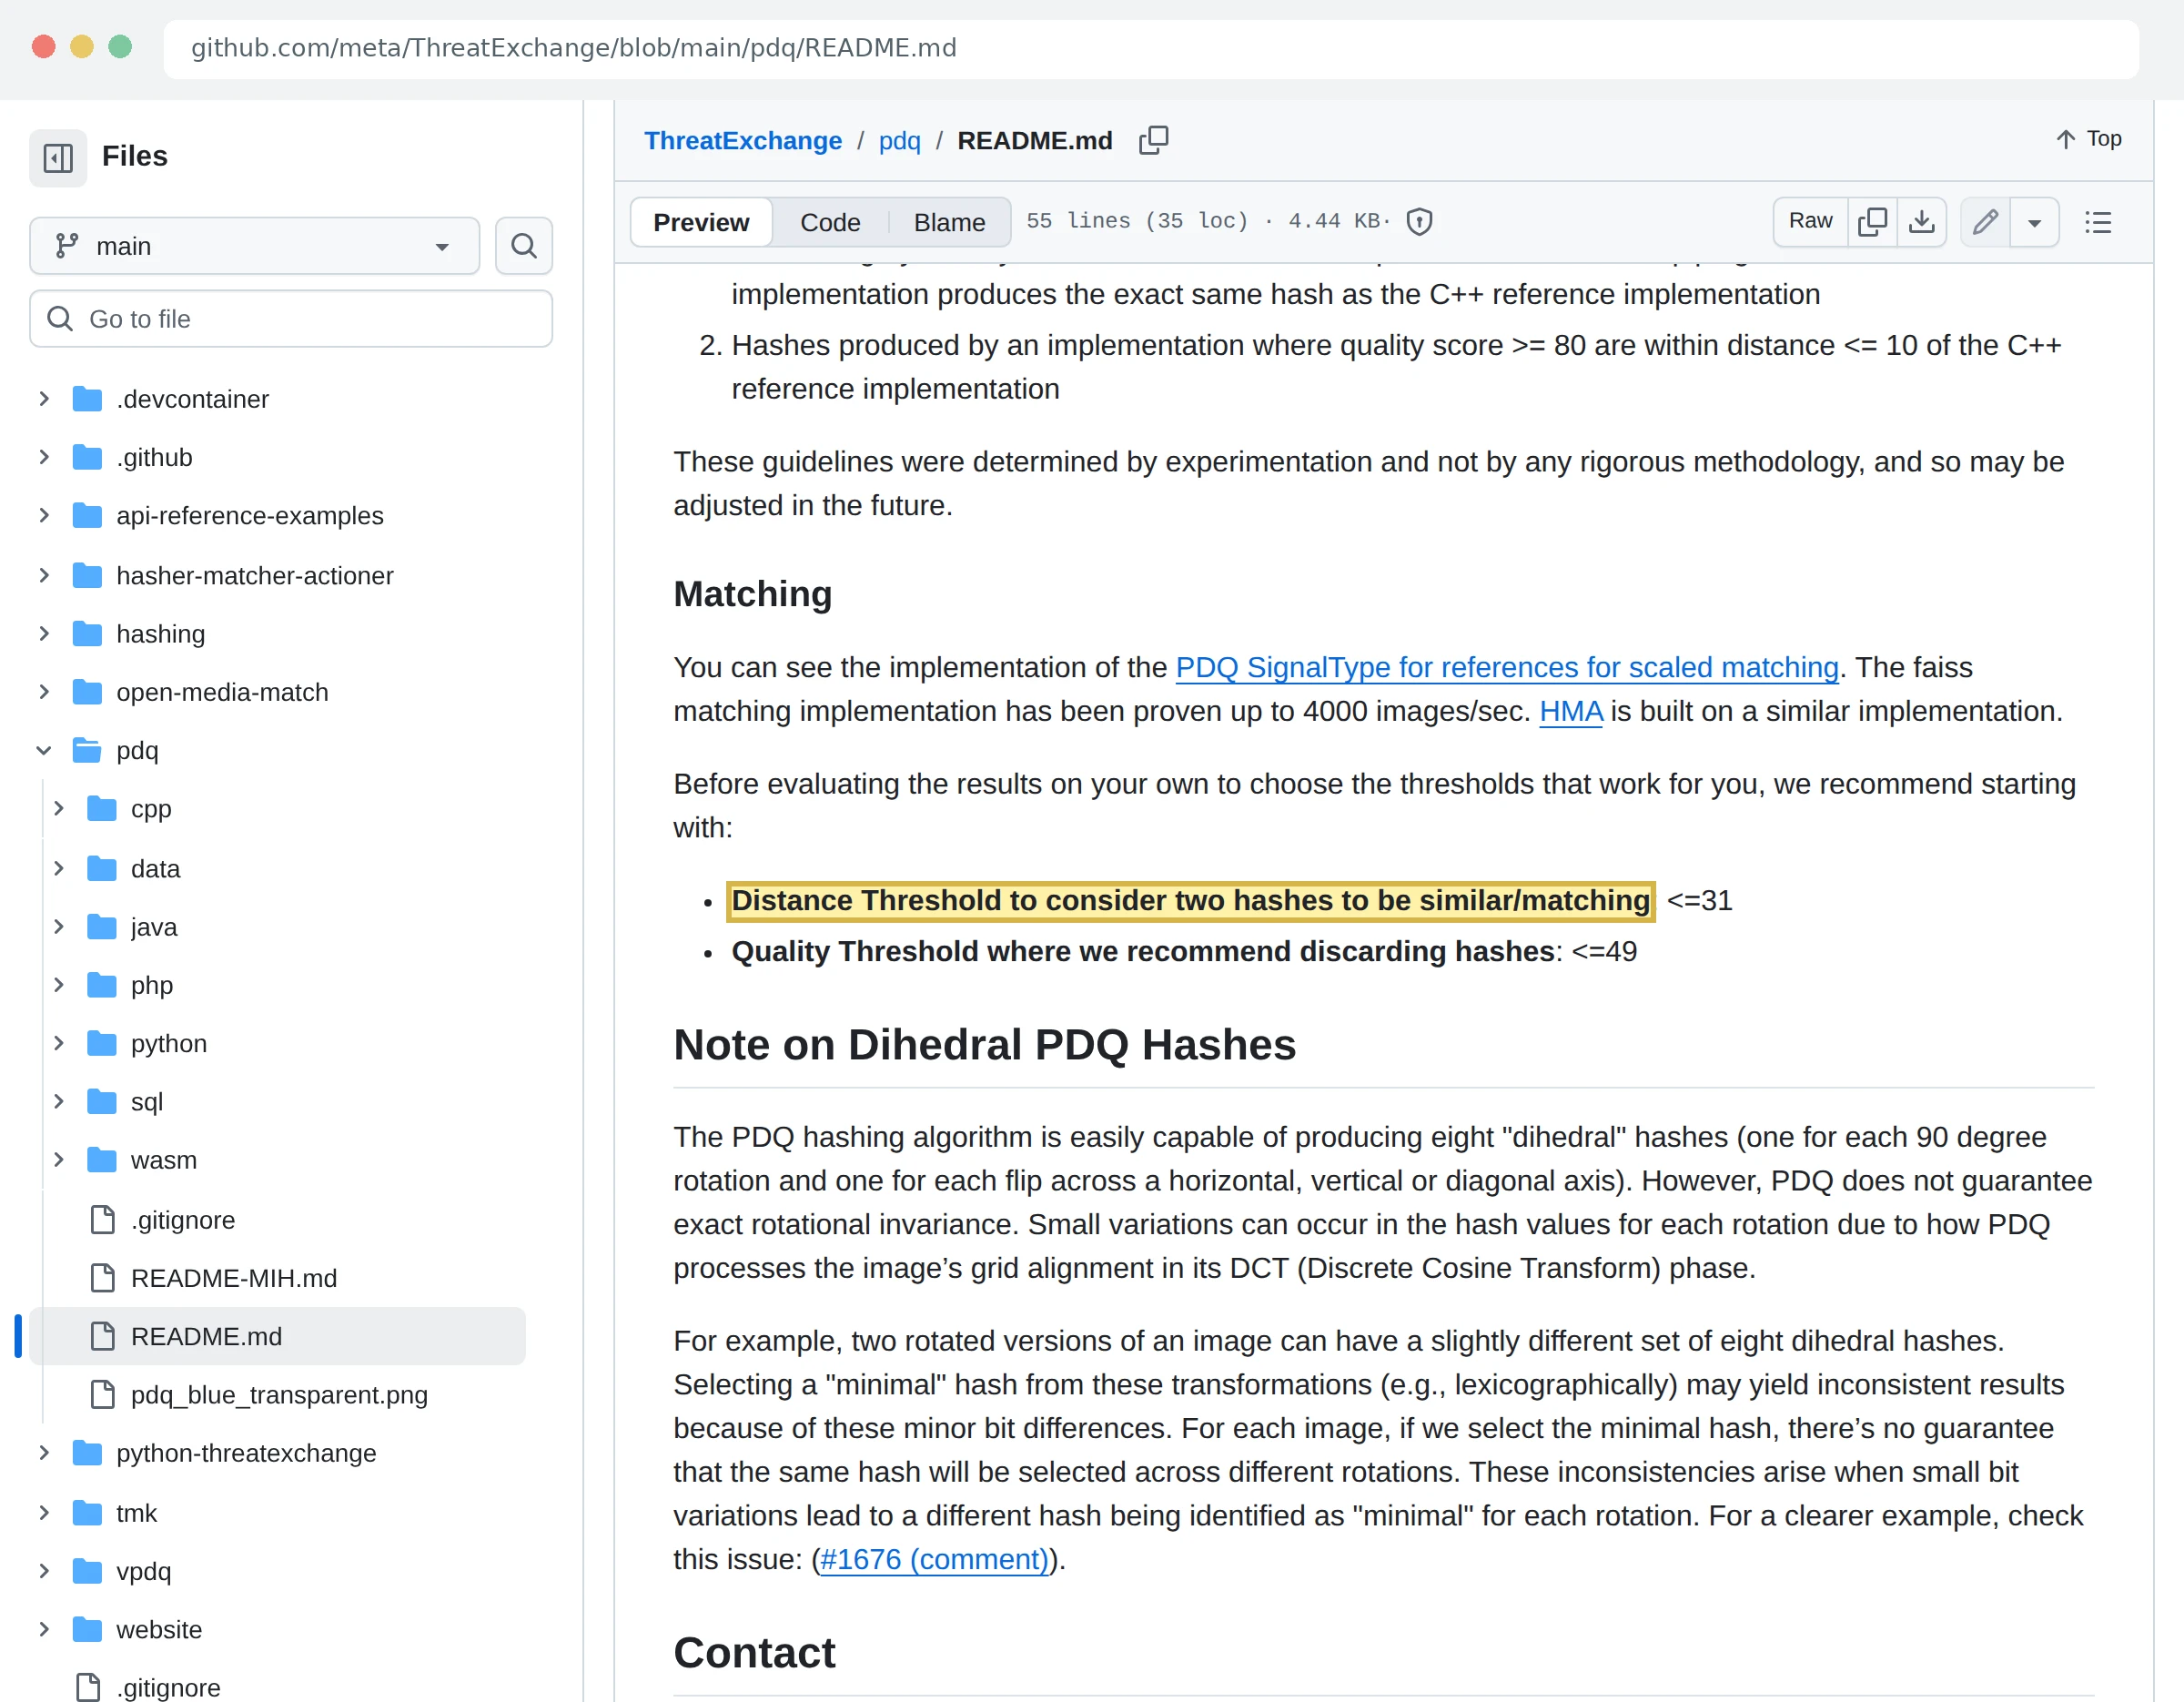Open the open-media-match folder
Screen dimensions: 2184x1702
pos(222,692)
